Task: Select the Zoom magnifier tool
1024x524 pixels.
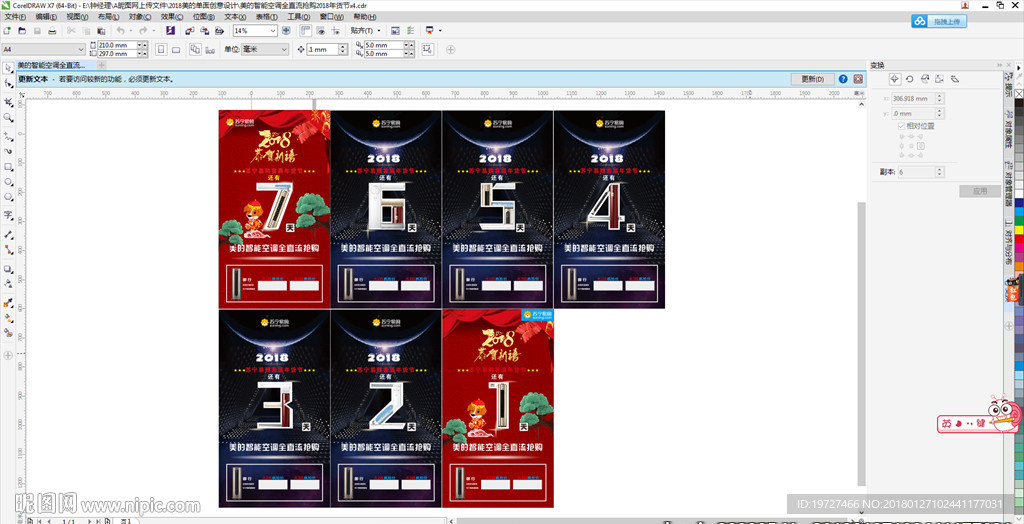Action: pos(8,118)
